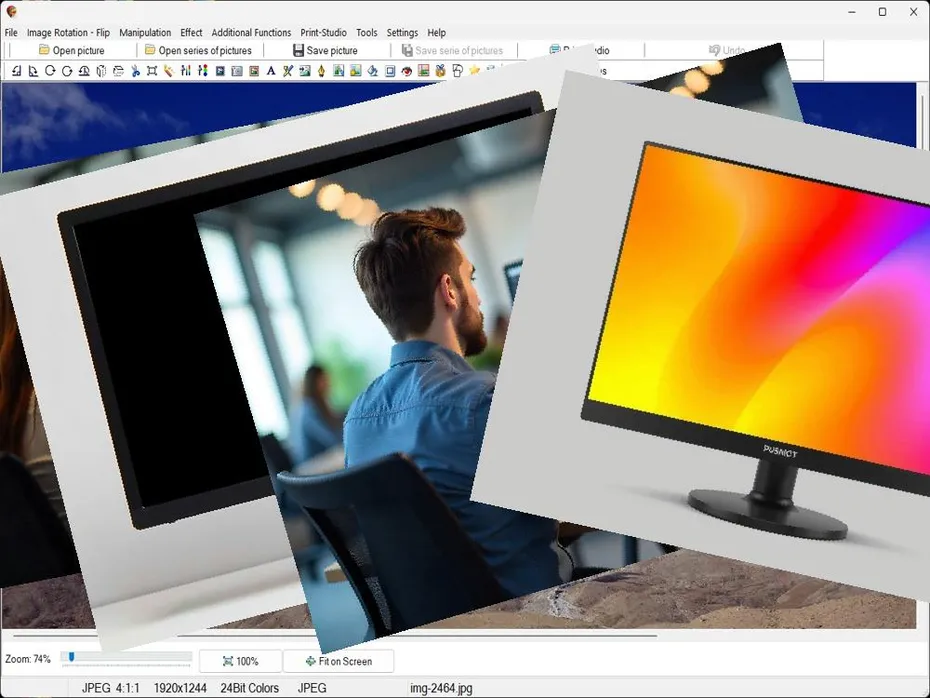Click the mirror flip icon

(100, 70)
